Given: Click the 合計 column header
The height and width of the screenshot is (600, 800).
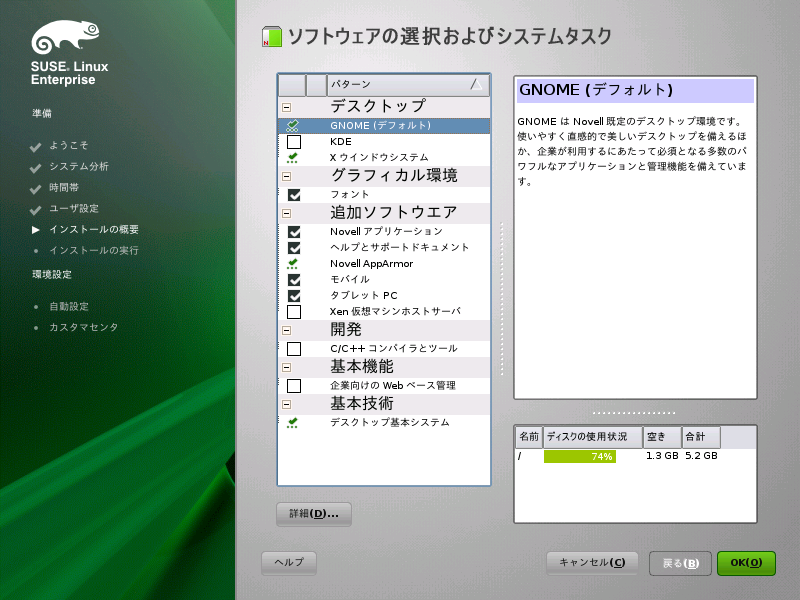Looking at the screenshot, I should [701, 437].
